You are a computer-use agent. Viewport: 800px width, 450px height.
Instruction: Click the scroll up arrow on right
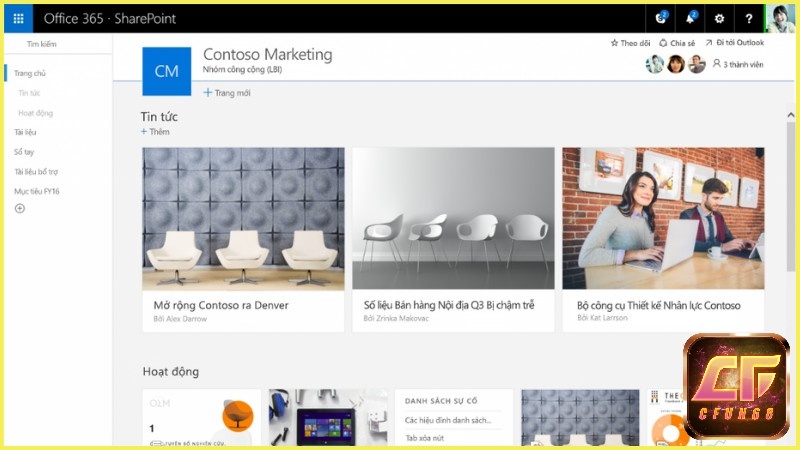pyautogui.click(x=791, y=115)
